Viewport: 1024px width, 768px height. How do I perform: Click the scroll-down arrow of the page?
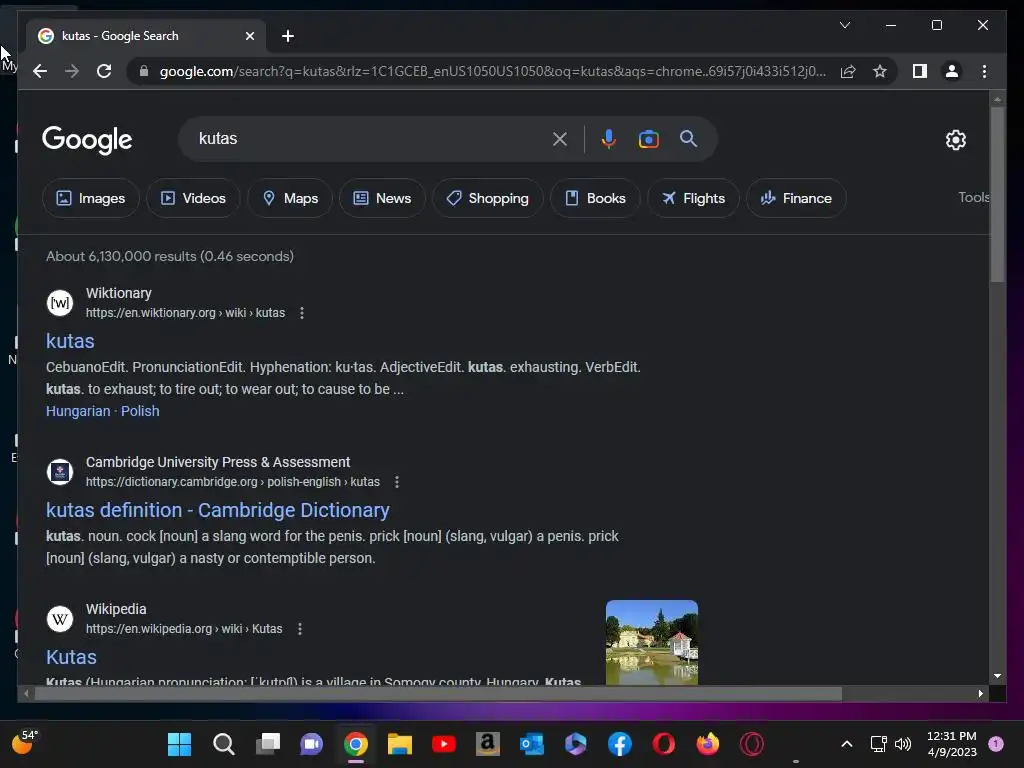pyautogui.click(x=997, y=676)
